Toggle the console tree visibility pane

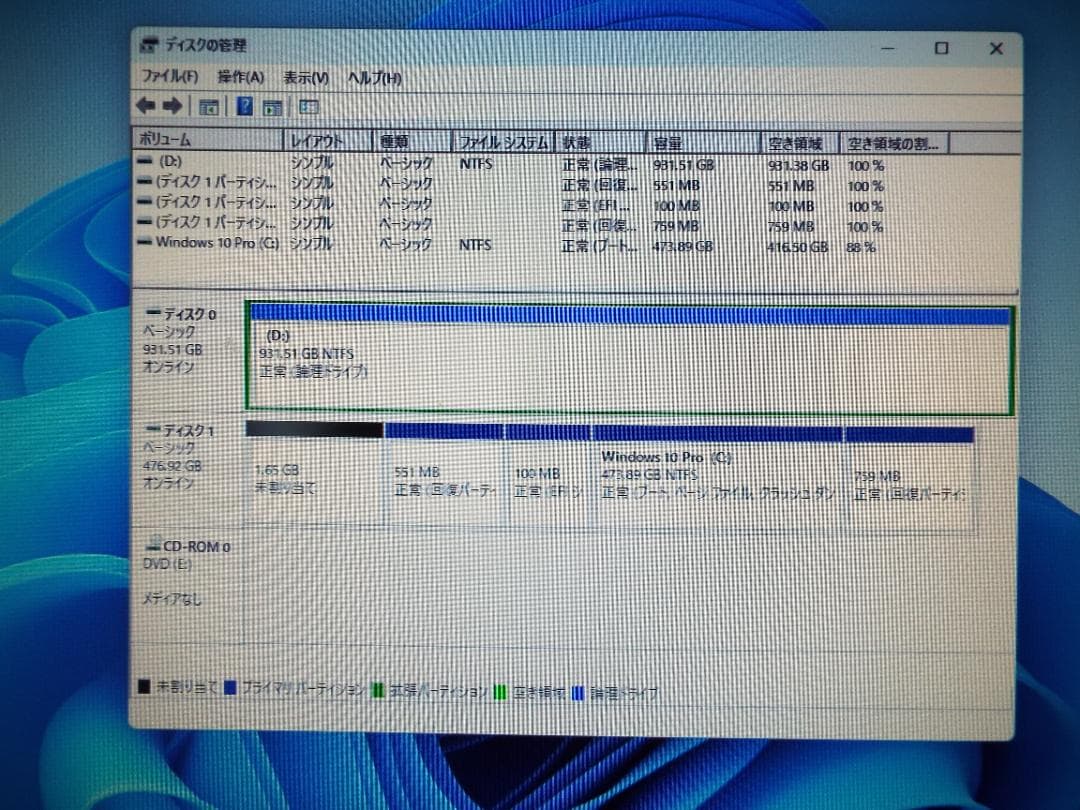pyautogui.click(x=208, y=106)
